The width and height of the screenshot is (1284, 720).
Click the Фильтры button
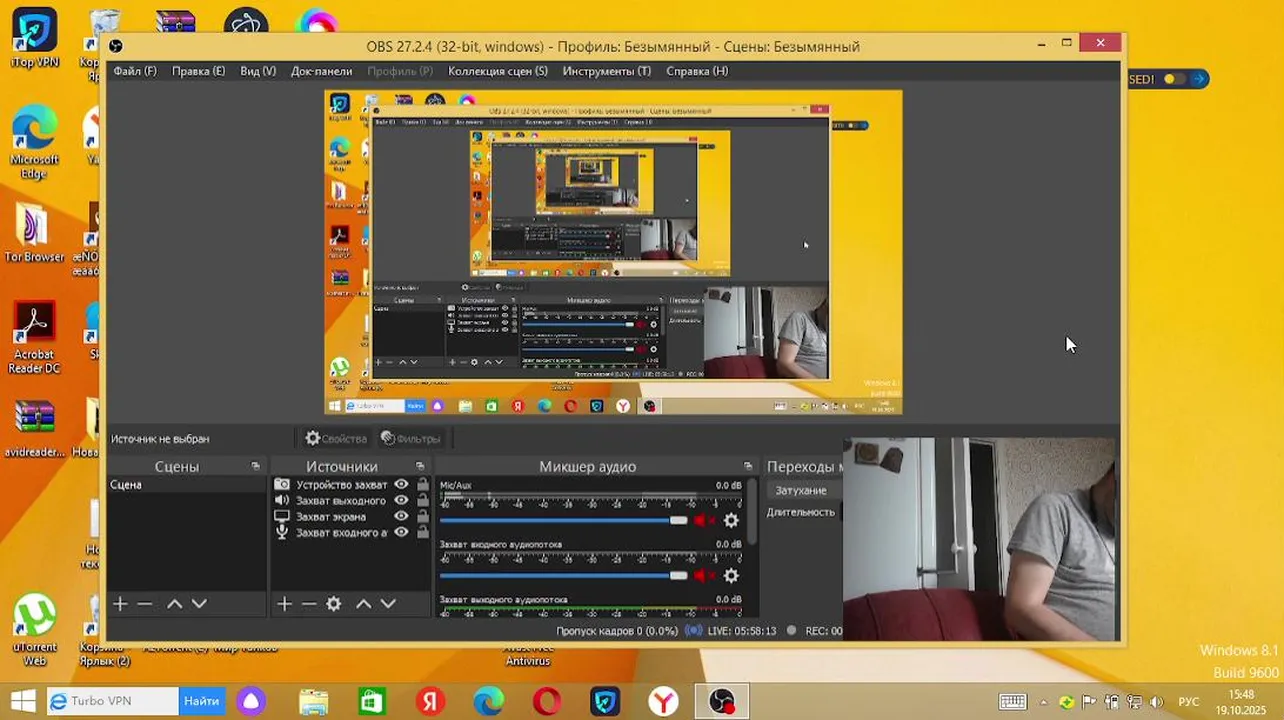[410, 438]
